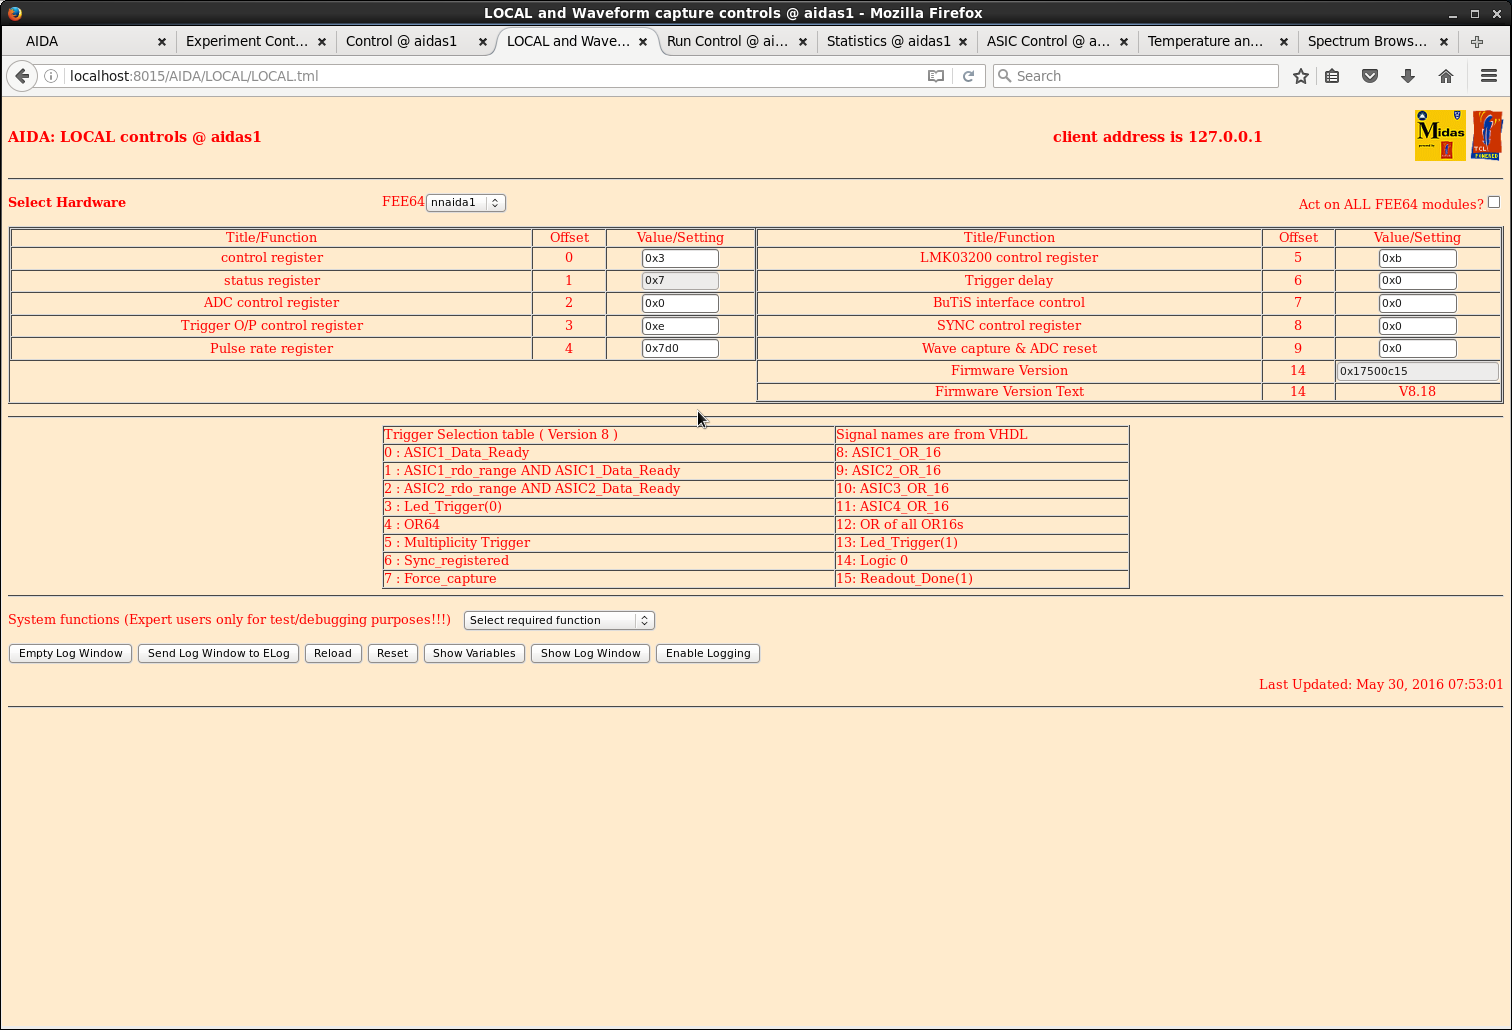
Task: Click the Enable Logging button
Action: (708, 654)
